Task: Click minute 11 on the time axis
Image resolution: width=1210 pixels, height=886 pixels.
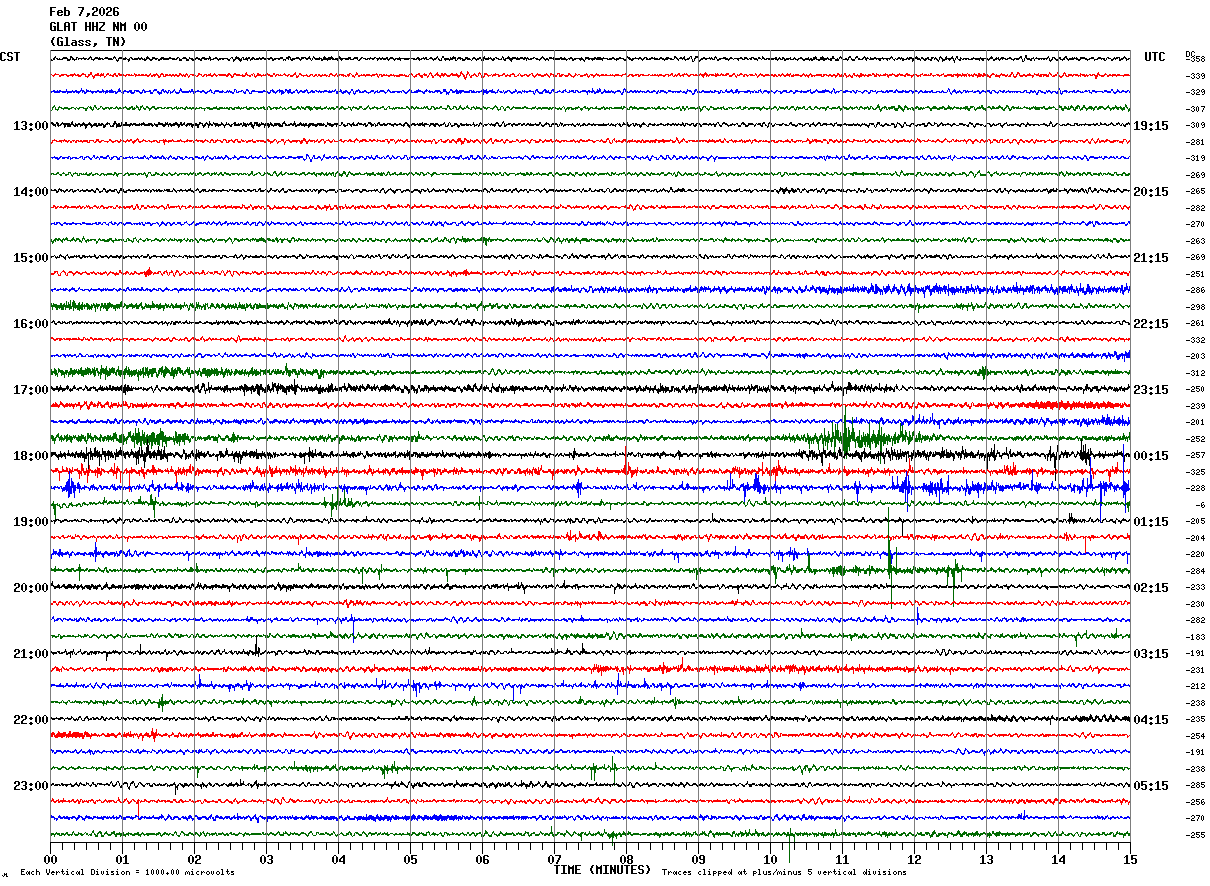Action: point(842,859)
